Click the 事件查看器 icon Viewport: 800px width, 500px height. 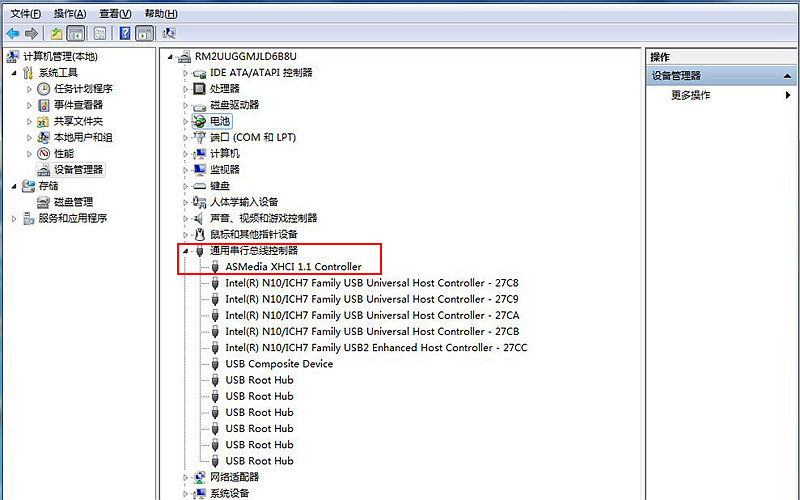[44, 105]
